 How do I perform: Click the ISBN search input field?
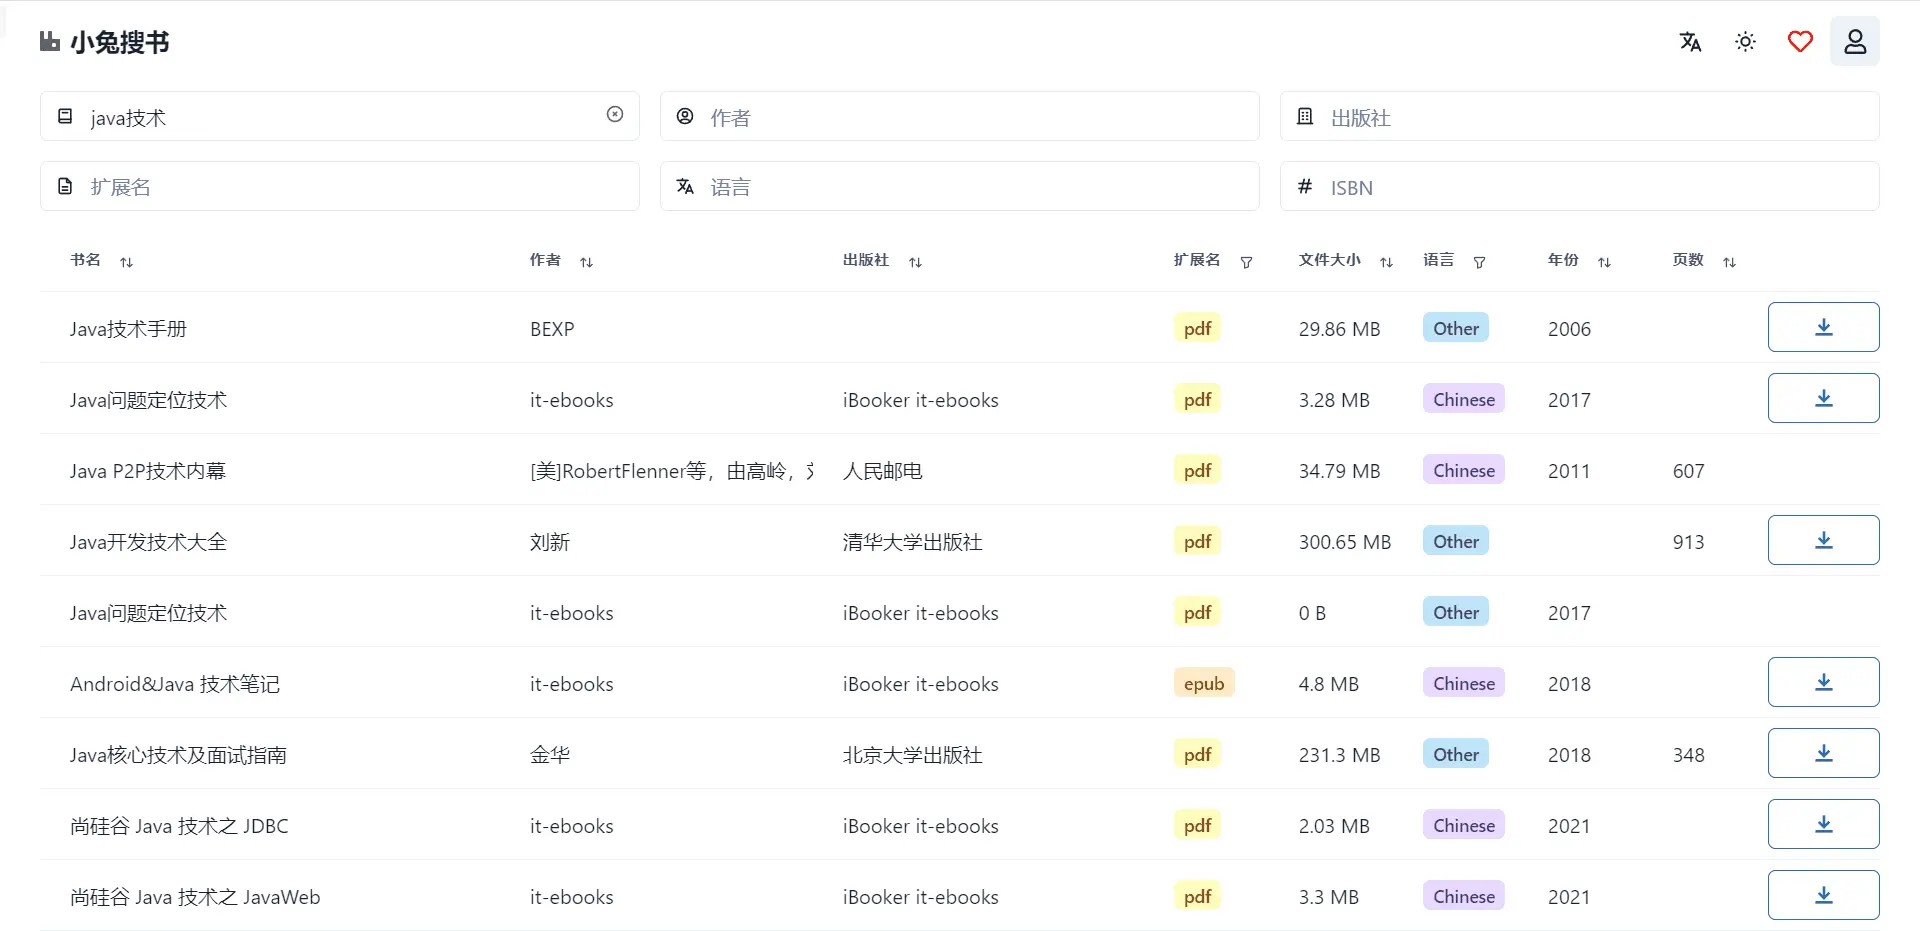click(x=1580, y=187)
